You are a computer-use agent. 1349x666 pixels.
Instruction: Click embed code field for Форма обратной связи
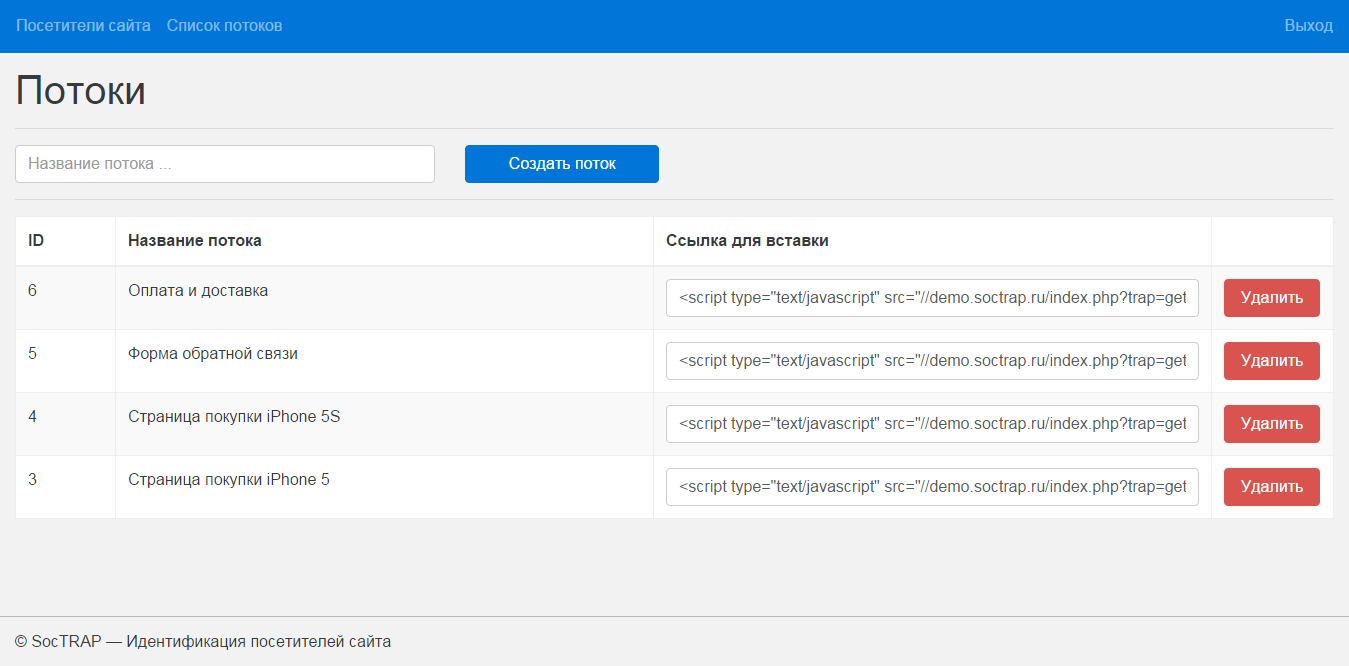click(x=932, y=361)
